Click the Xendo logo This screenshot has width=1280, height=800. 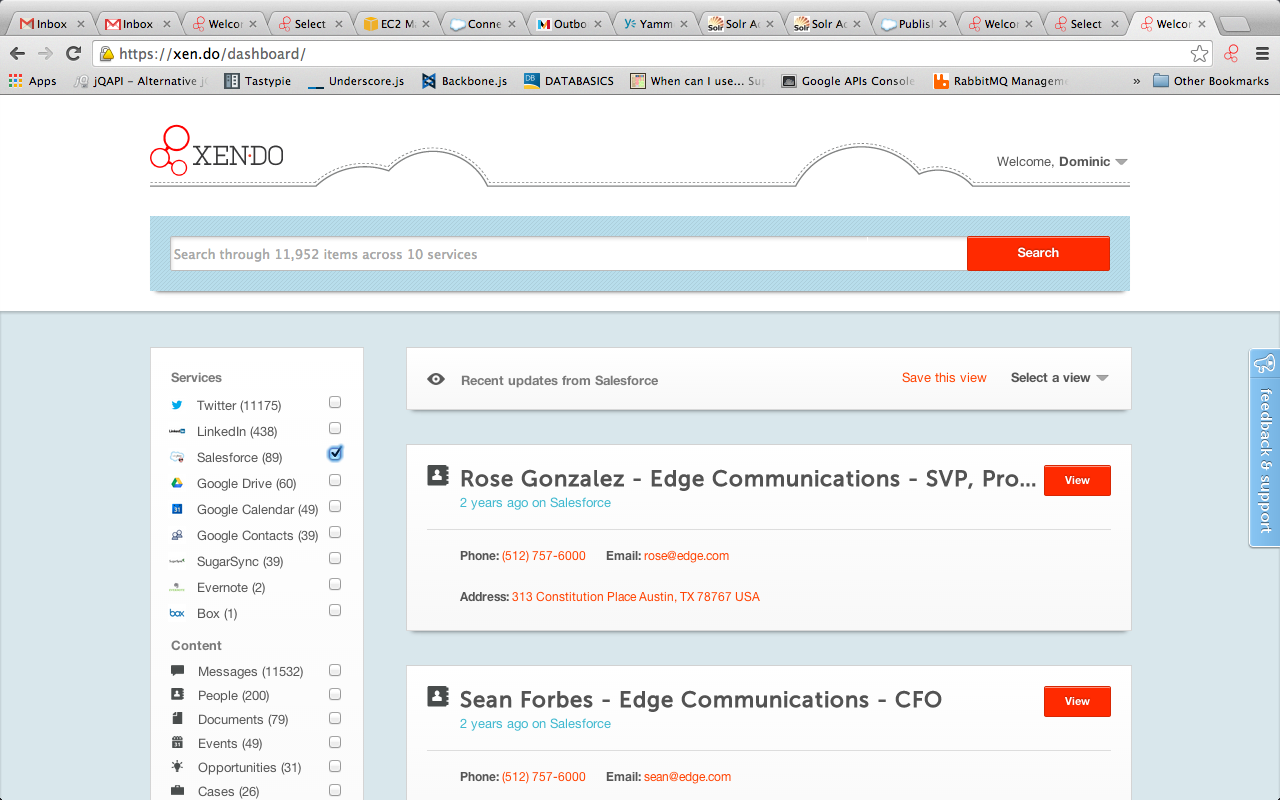point(217,151)
